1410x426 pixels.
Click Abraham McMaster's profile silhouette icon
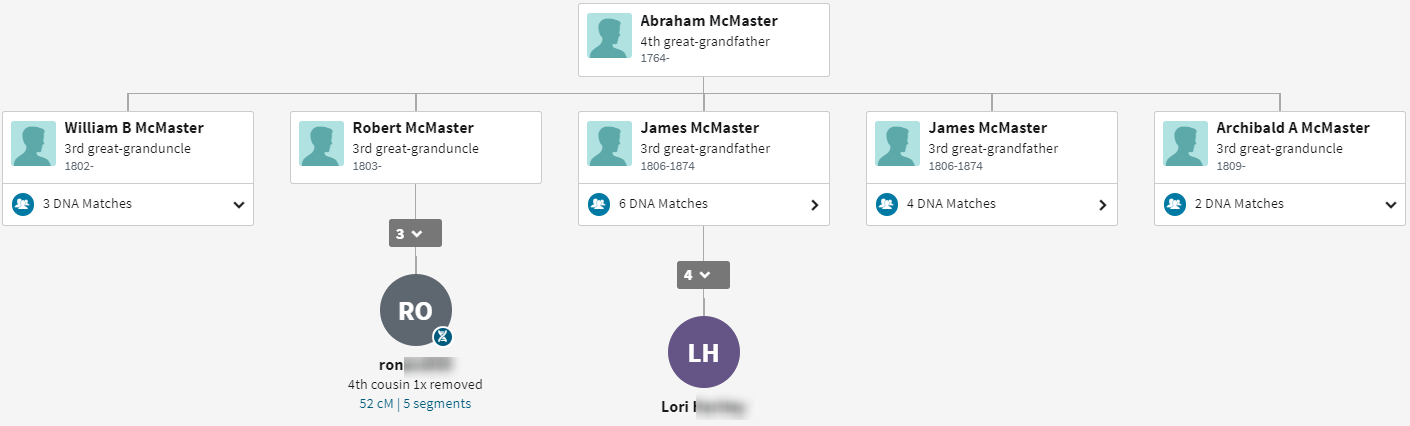click(609, 36)
